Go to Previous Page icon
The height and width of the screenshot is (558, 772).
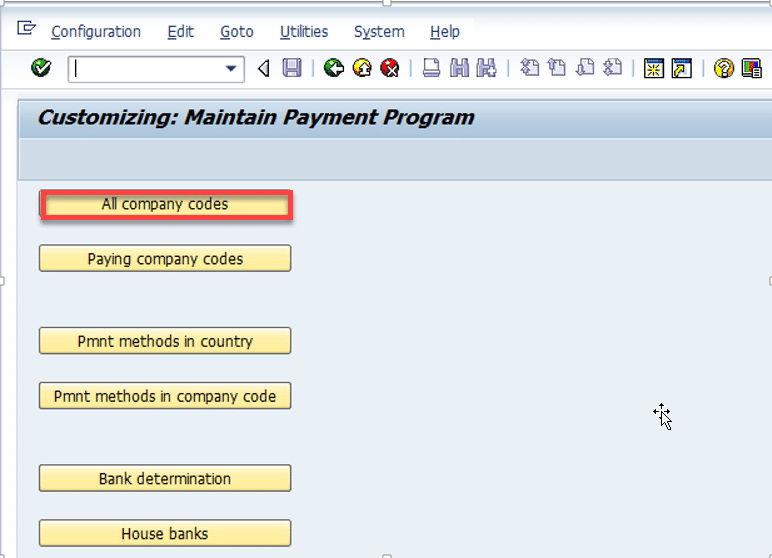[557, 67]
